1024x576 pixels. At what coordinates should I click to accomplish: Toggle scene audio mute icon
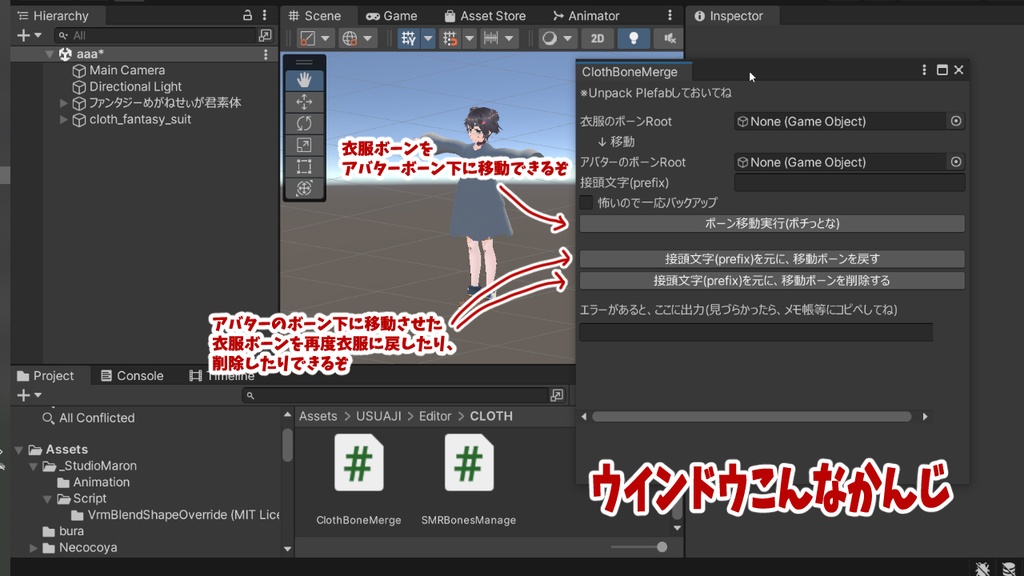click(670, 38)
